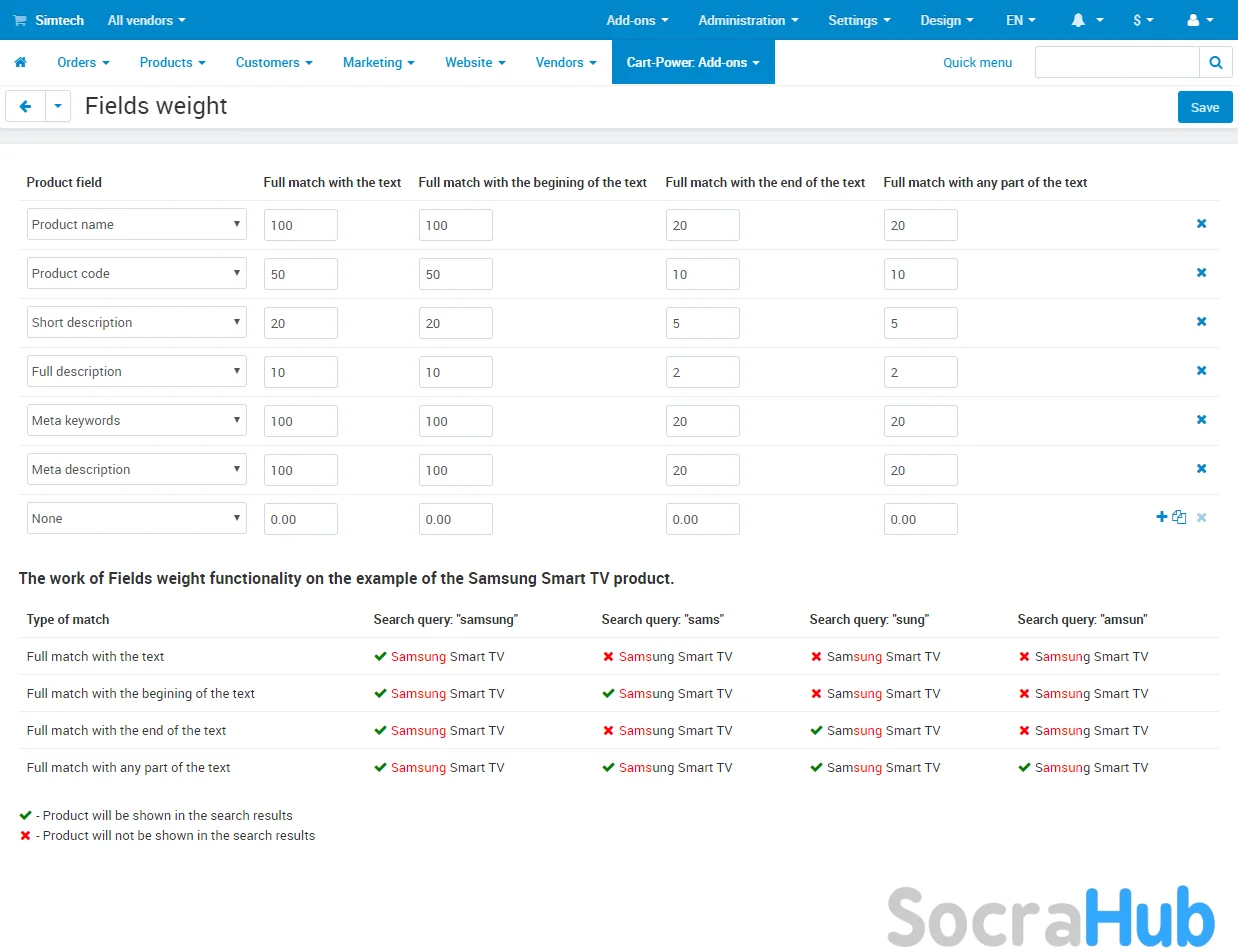Clone the None row with copy icon
The image size is (1238, 952).
coord(1179,517)
